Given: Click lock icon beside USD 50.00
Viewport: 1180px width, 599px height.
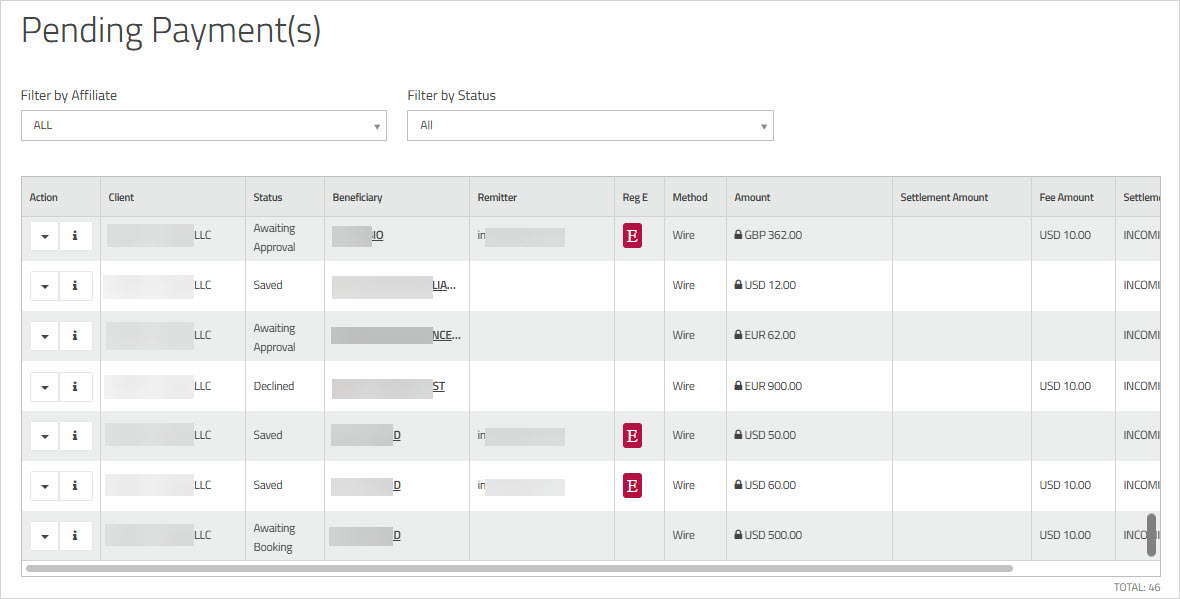Looking at the screenshot, I should (x=738, y=434).
